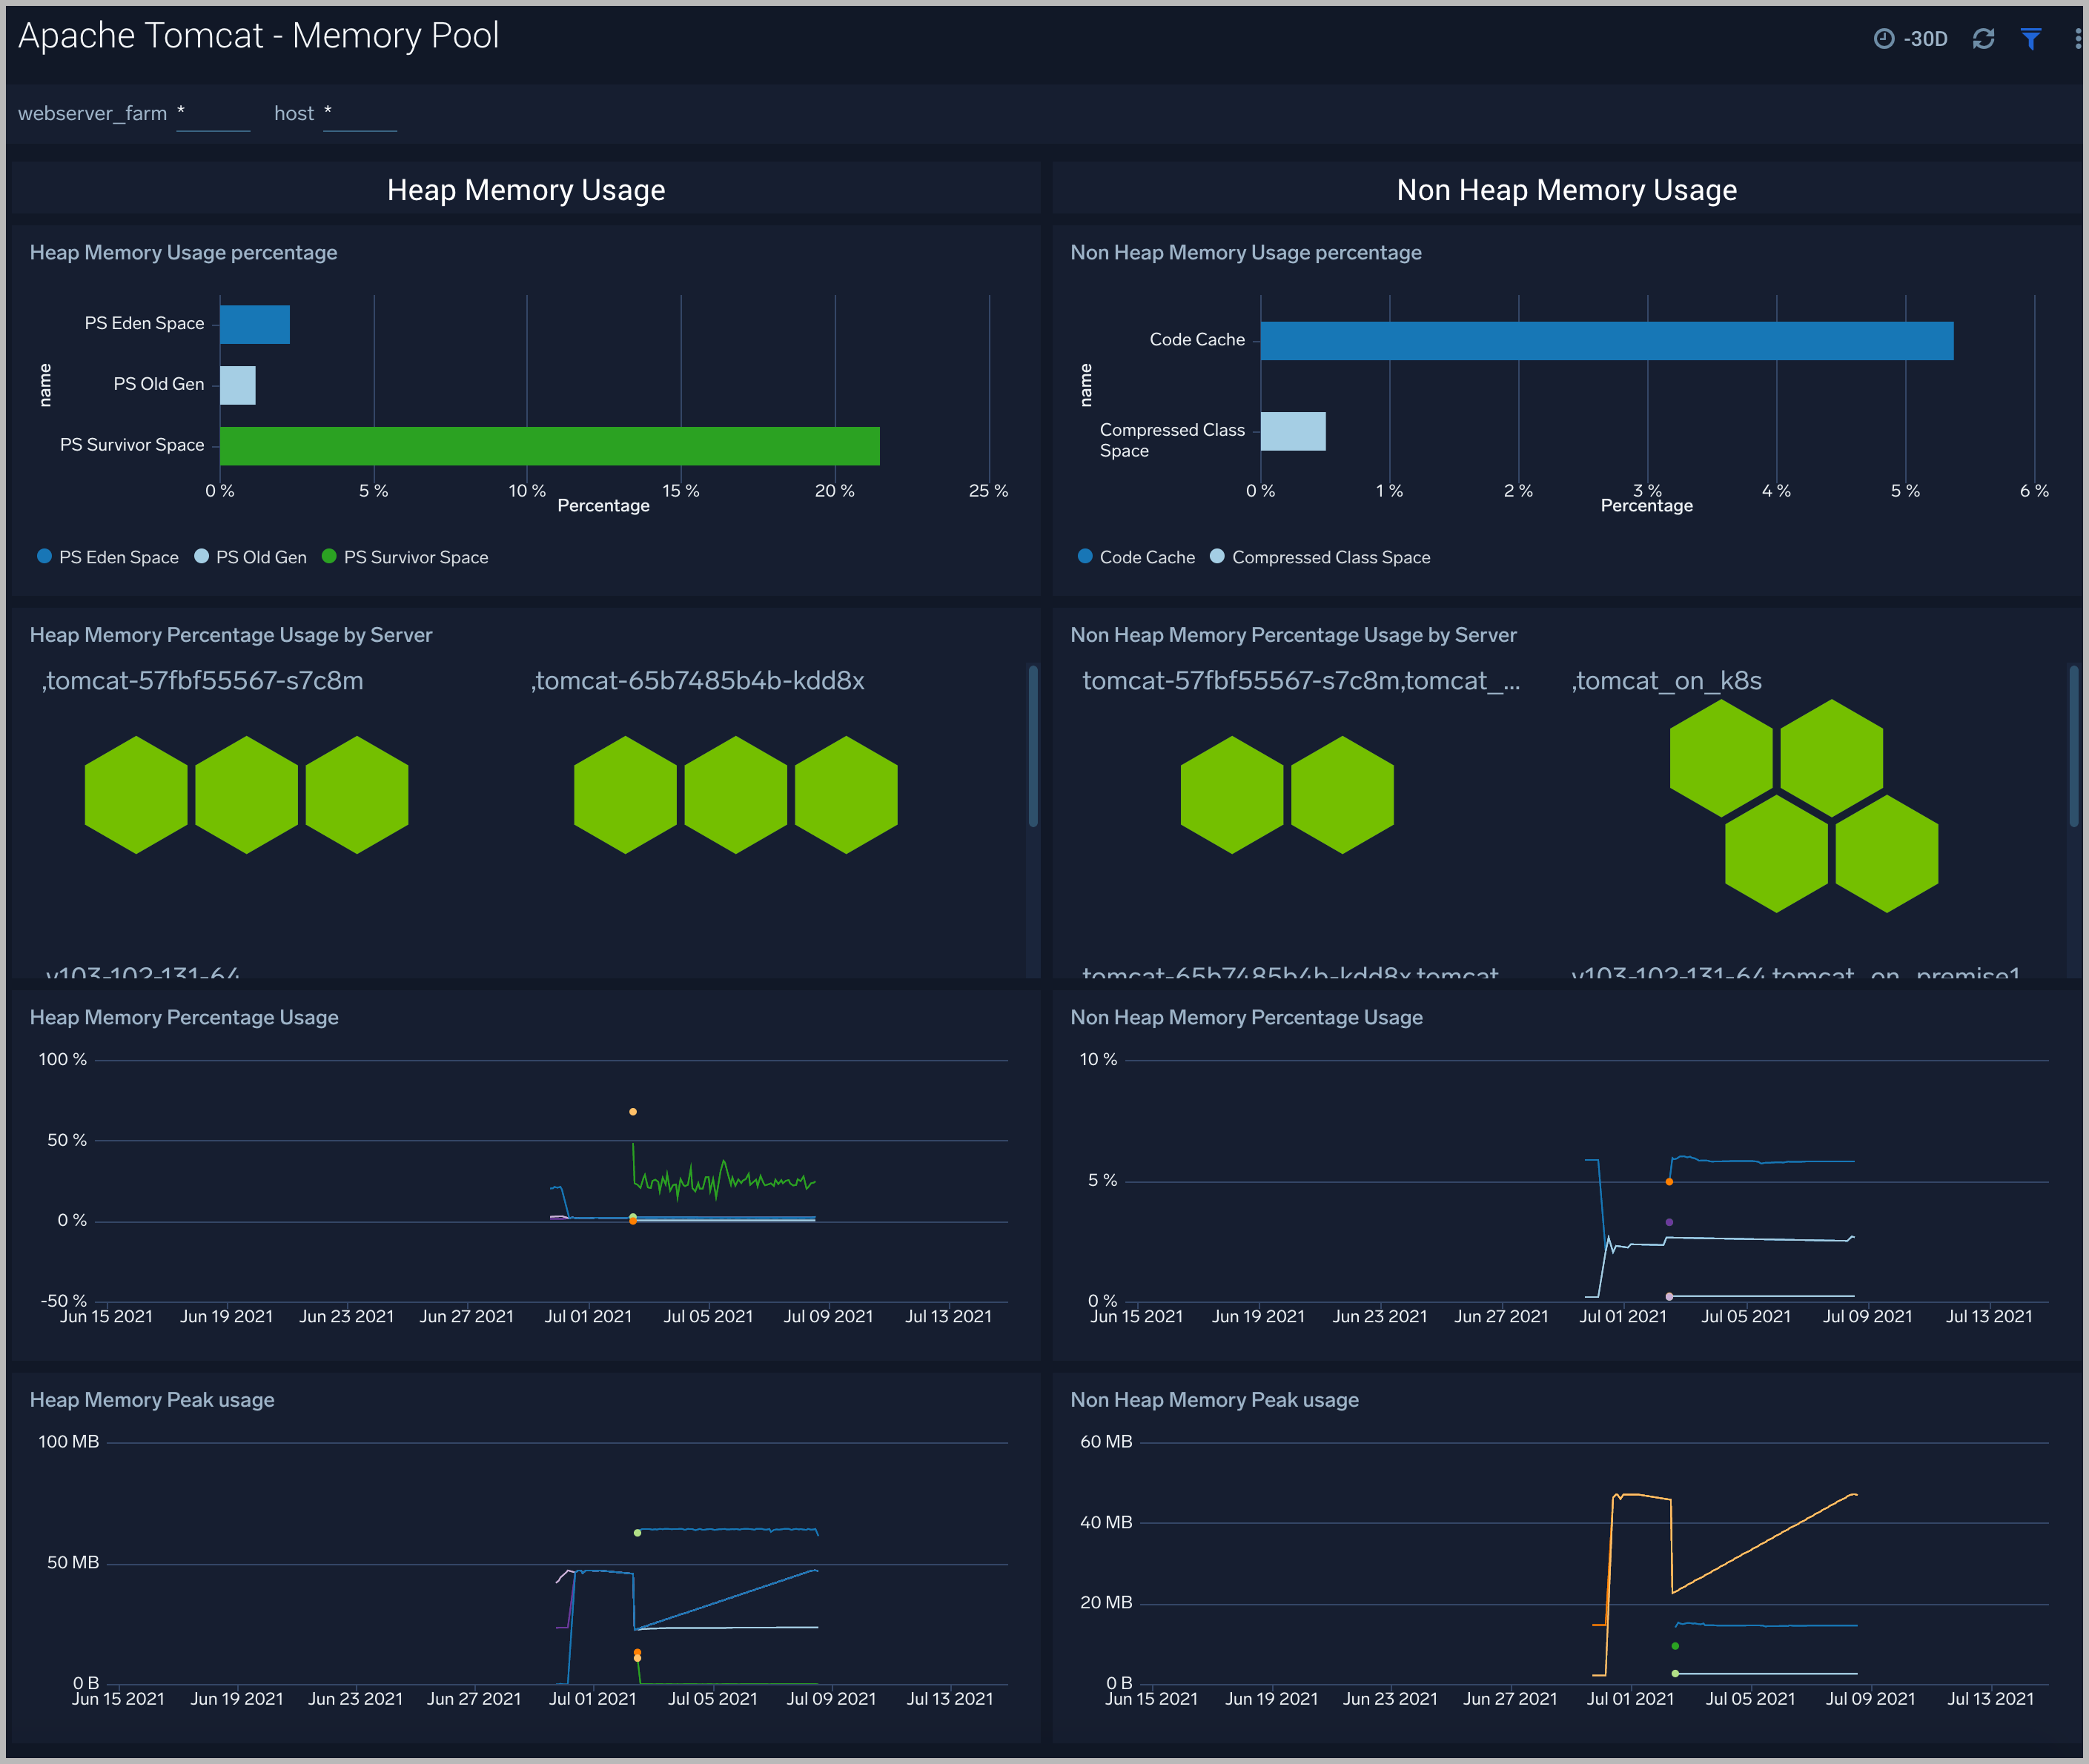This screenshot has width=2089, height=1764.
Task: Click the clock time range icon
Action: pos(1883,39)
